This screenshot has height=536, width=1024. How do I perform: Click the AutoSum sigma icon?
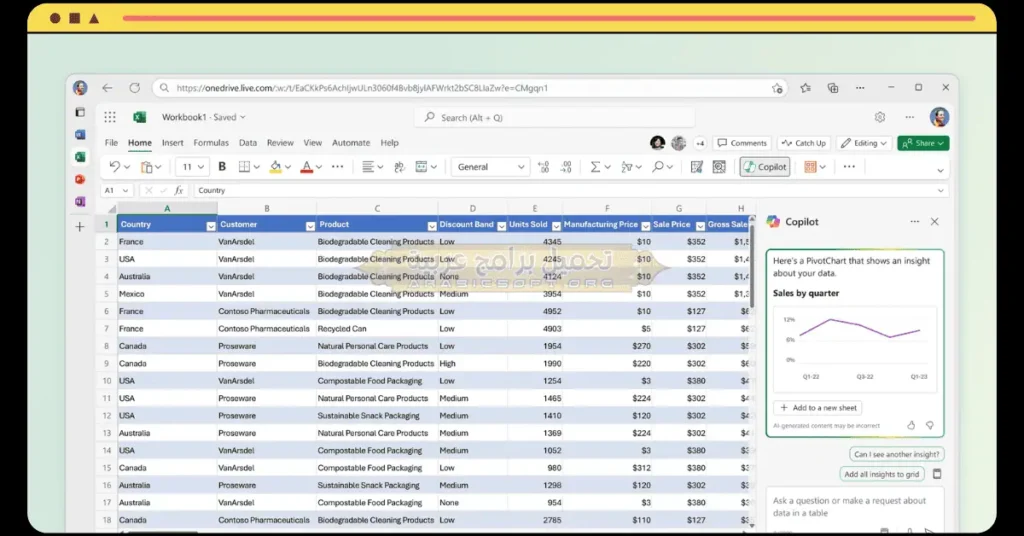point(595,167)
